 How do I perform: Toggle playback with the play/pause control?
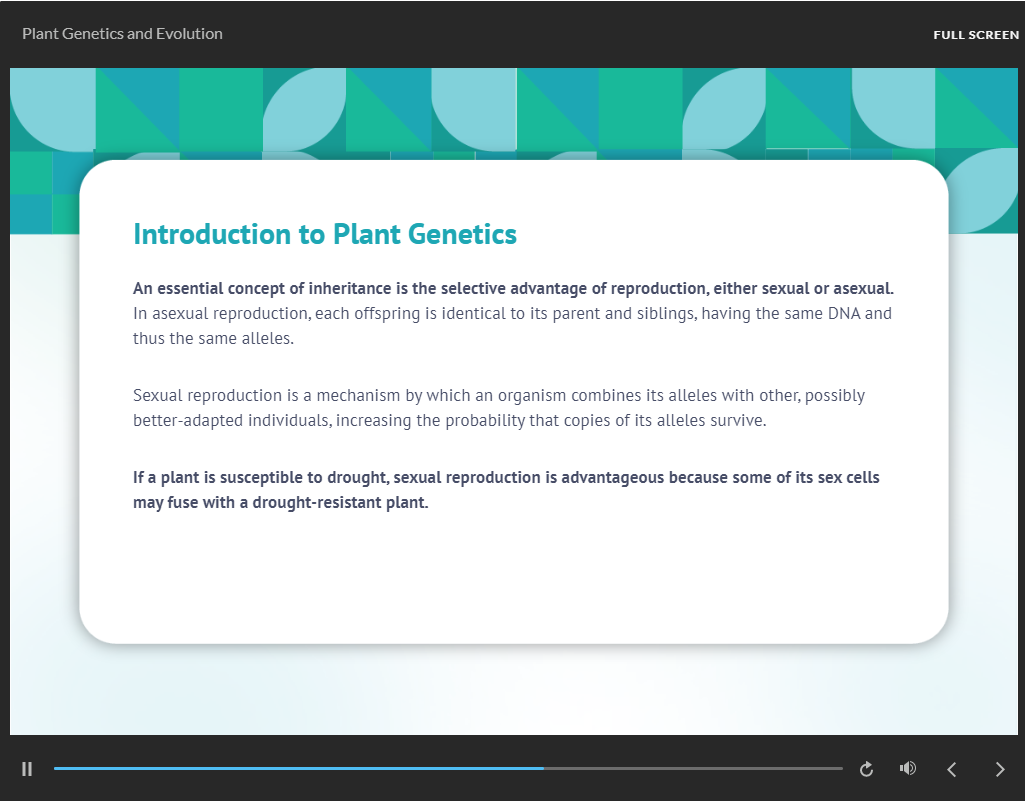coord(27,769)
